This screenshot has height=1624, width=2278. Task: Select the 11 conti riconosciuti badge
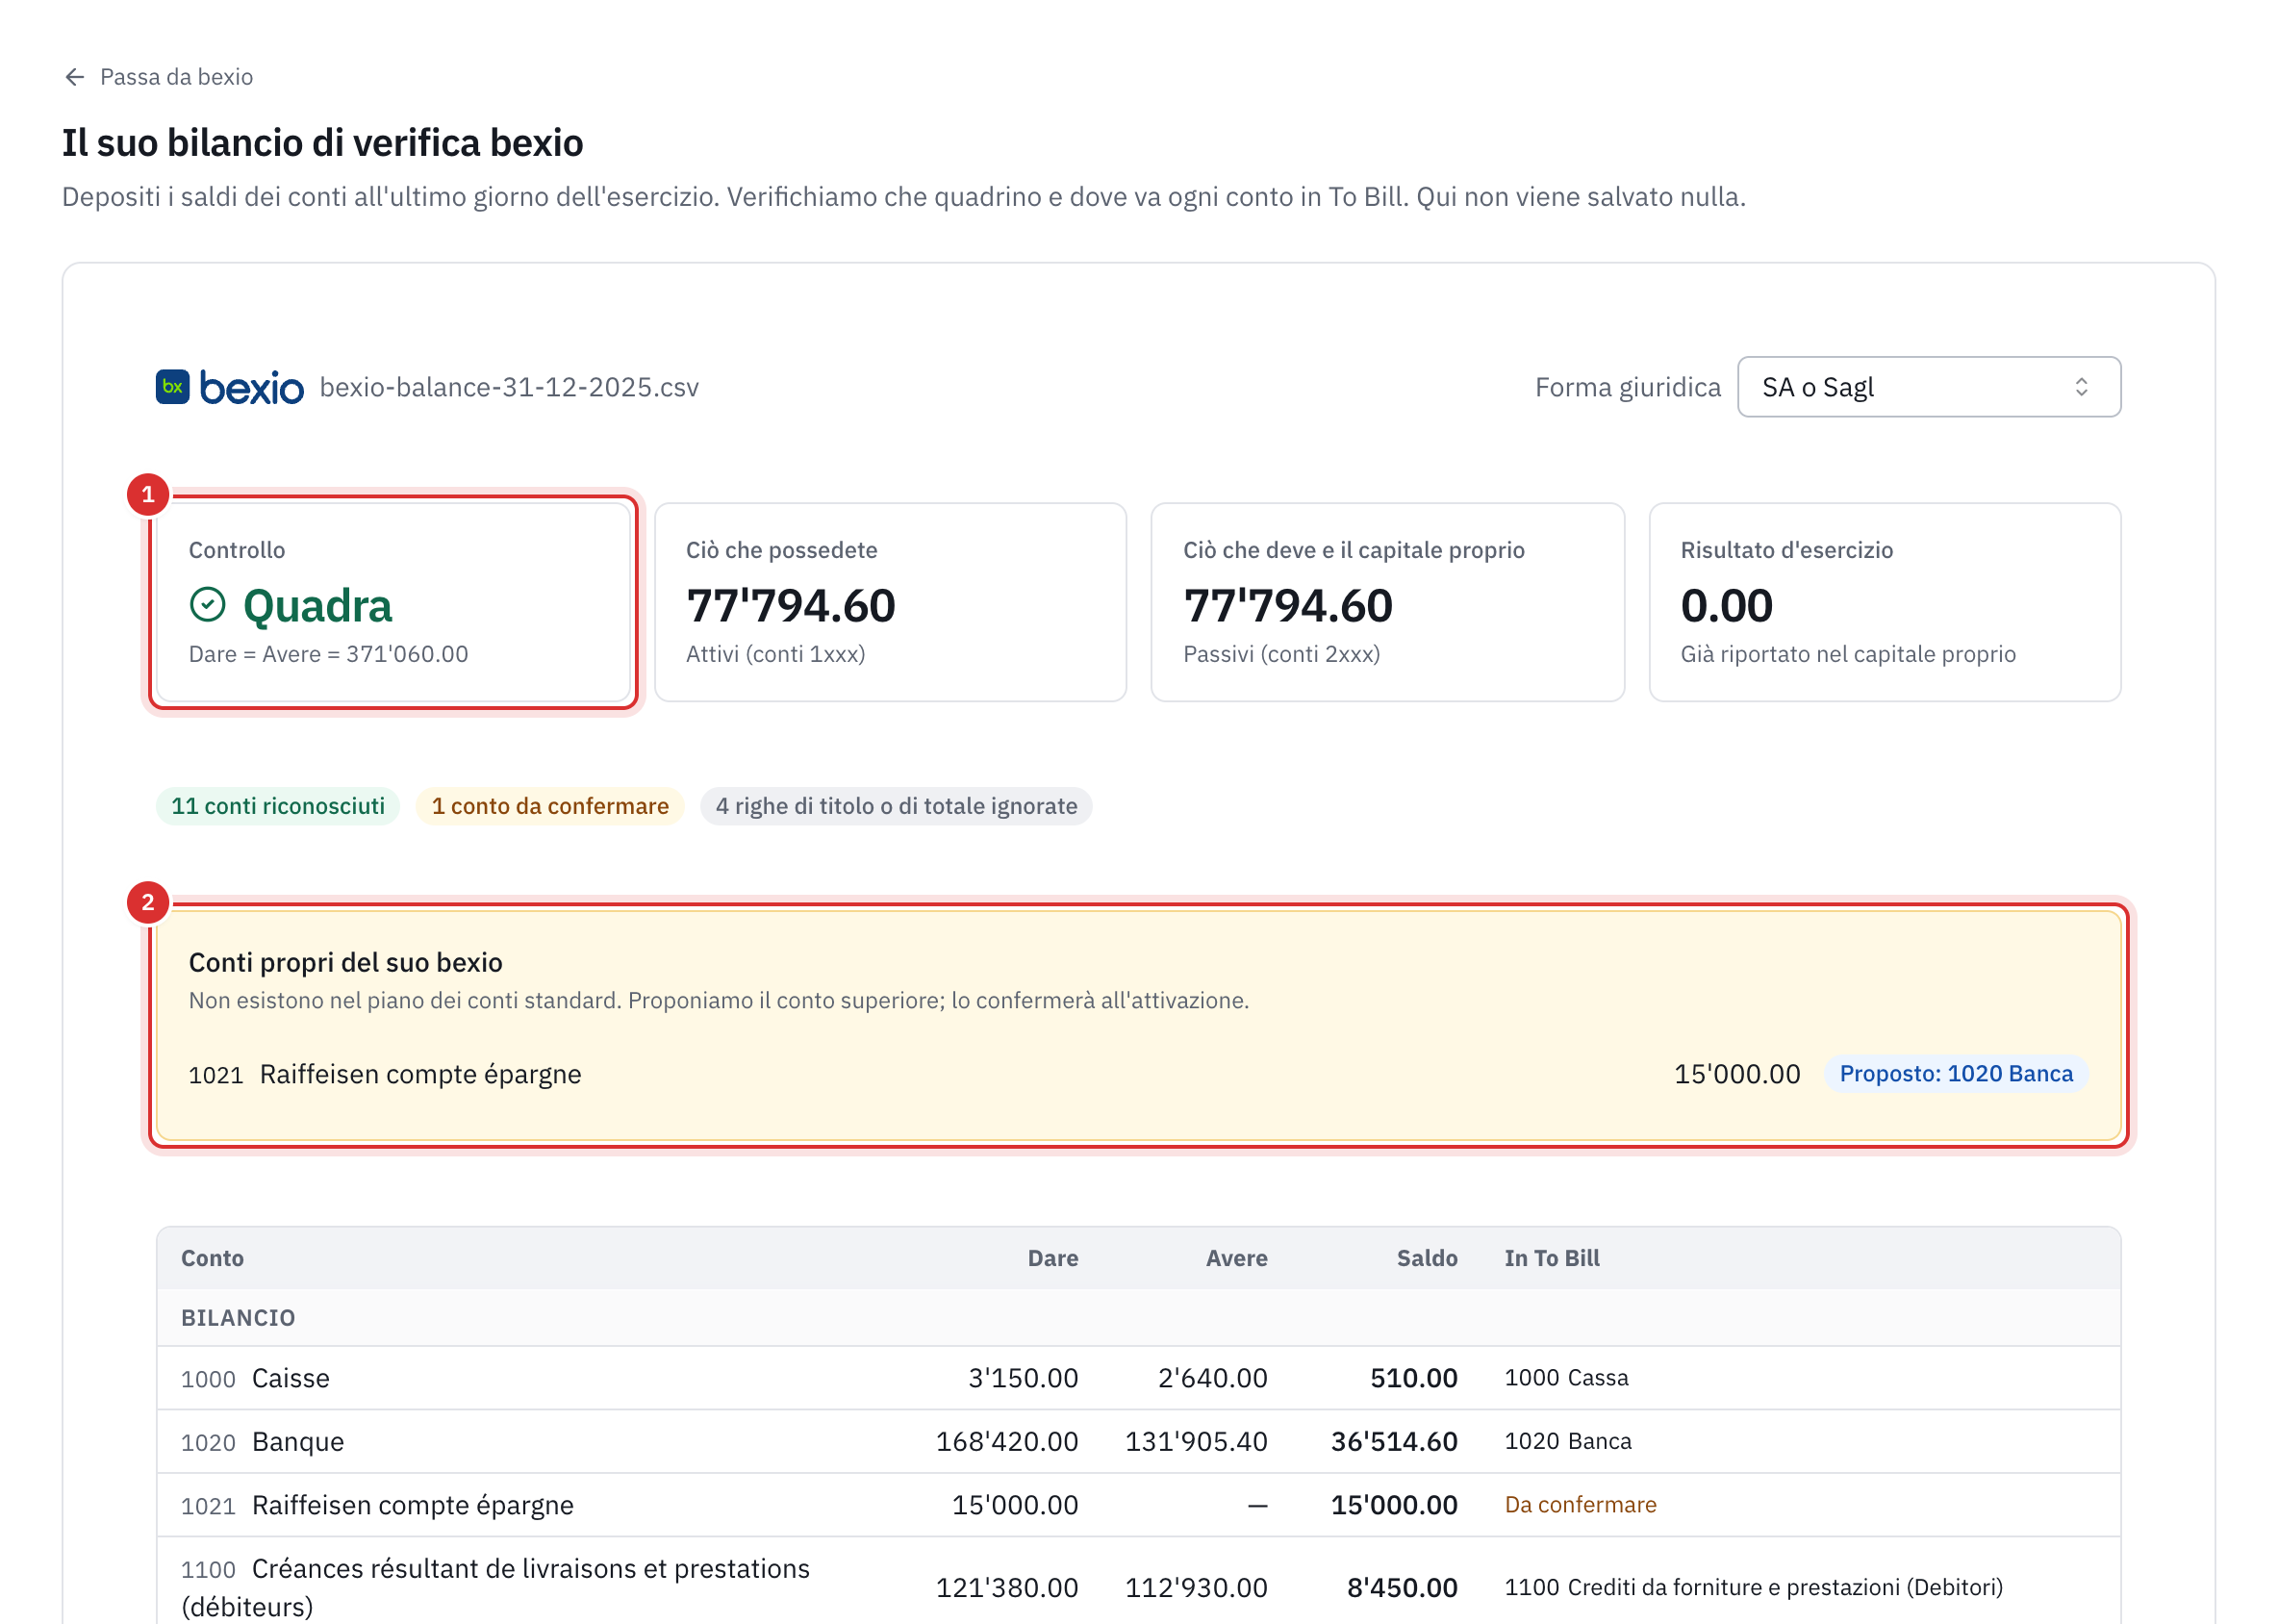click(278, 806)
